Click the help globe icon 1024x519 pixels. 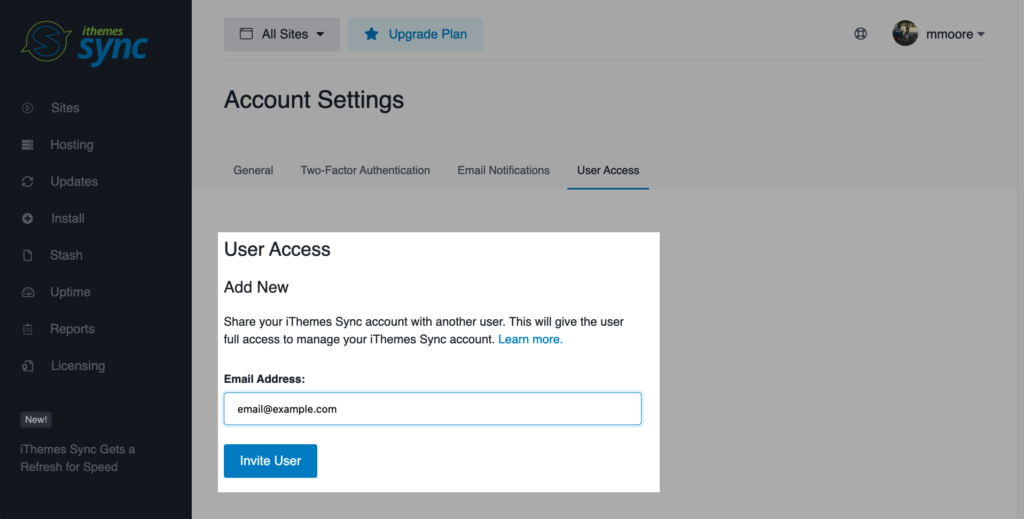click(860, 34)
